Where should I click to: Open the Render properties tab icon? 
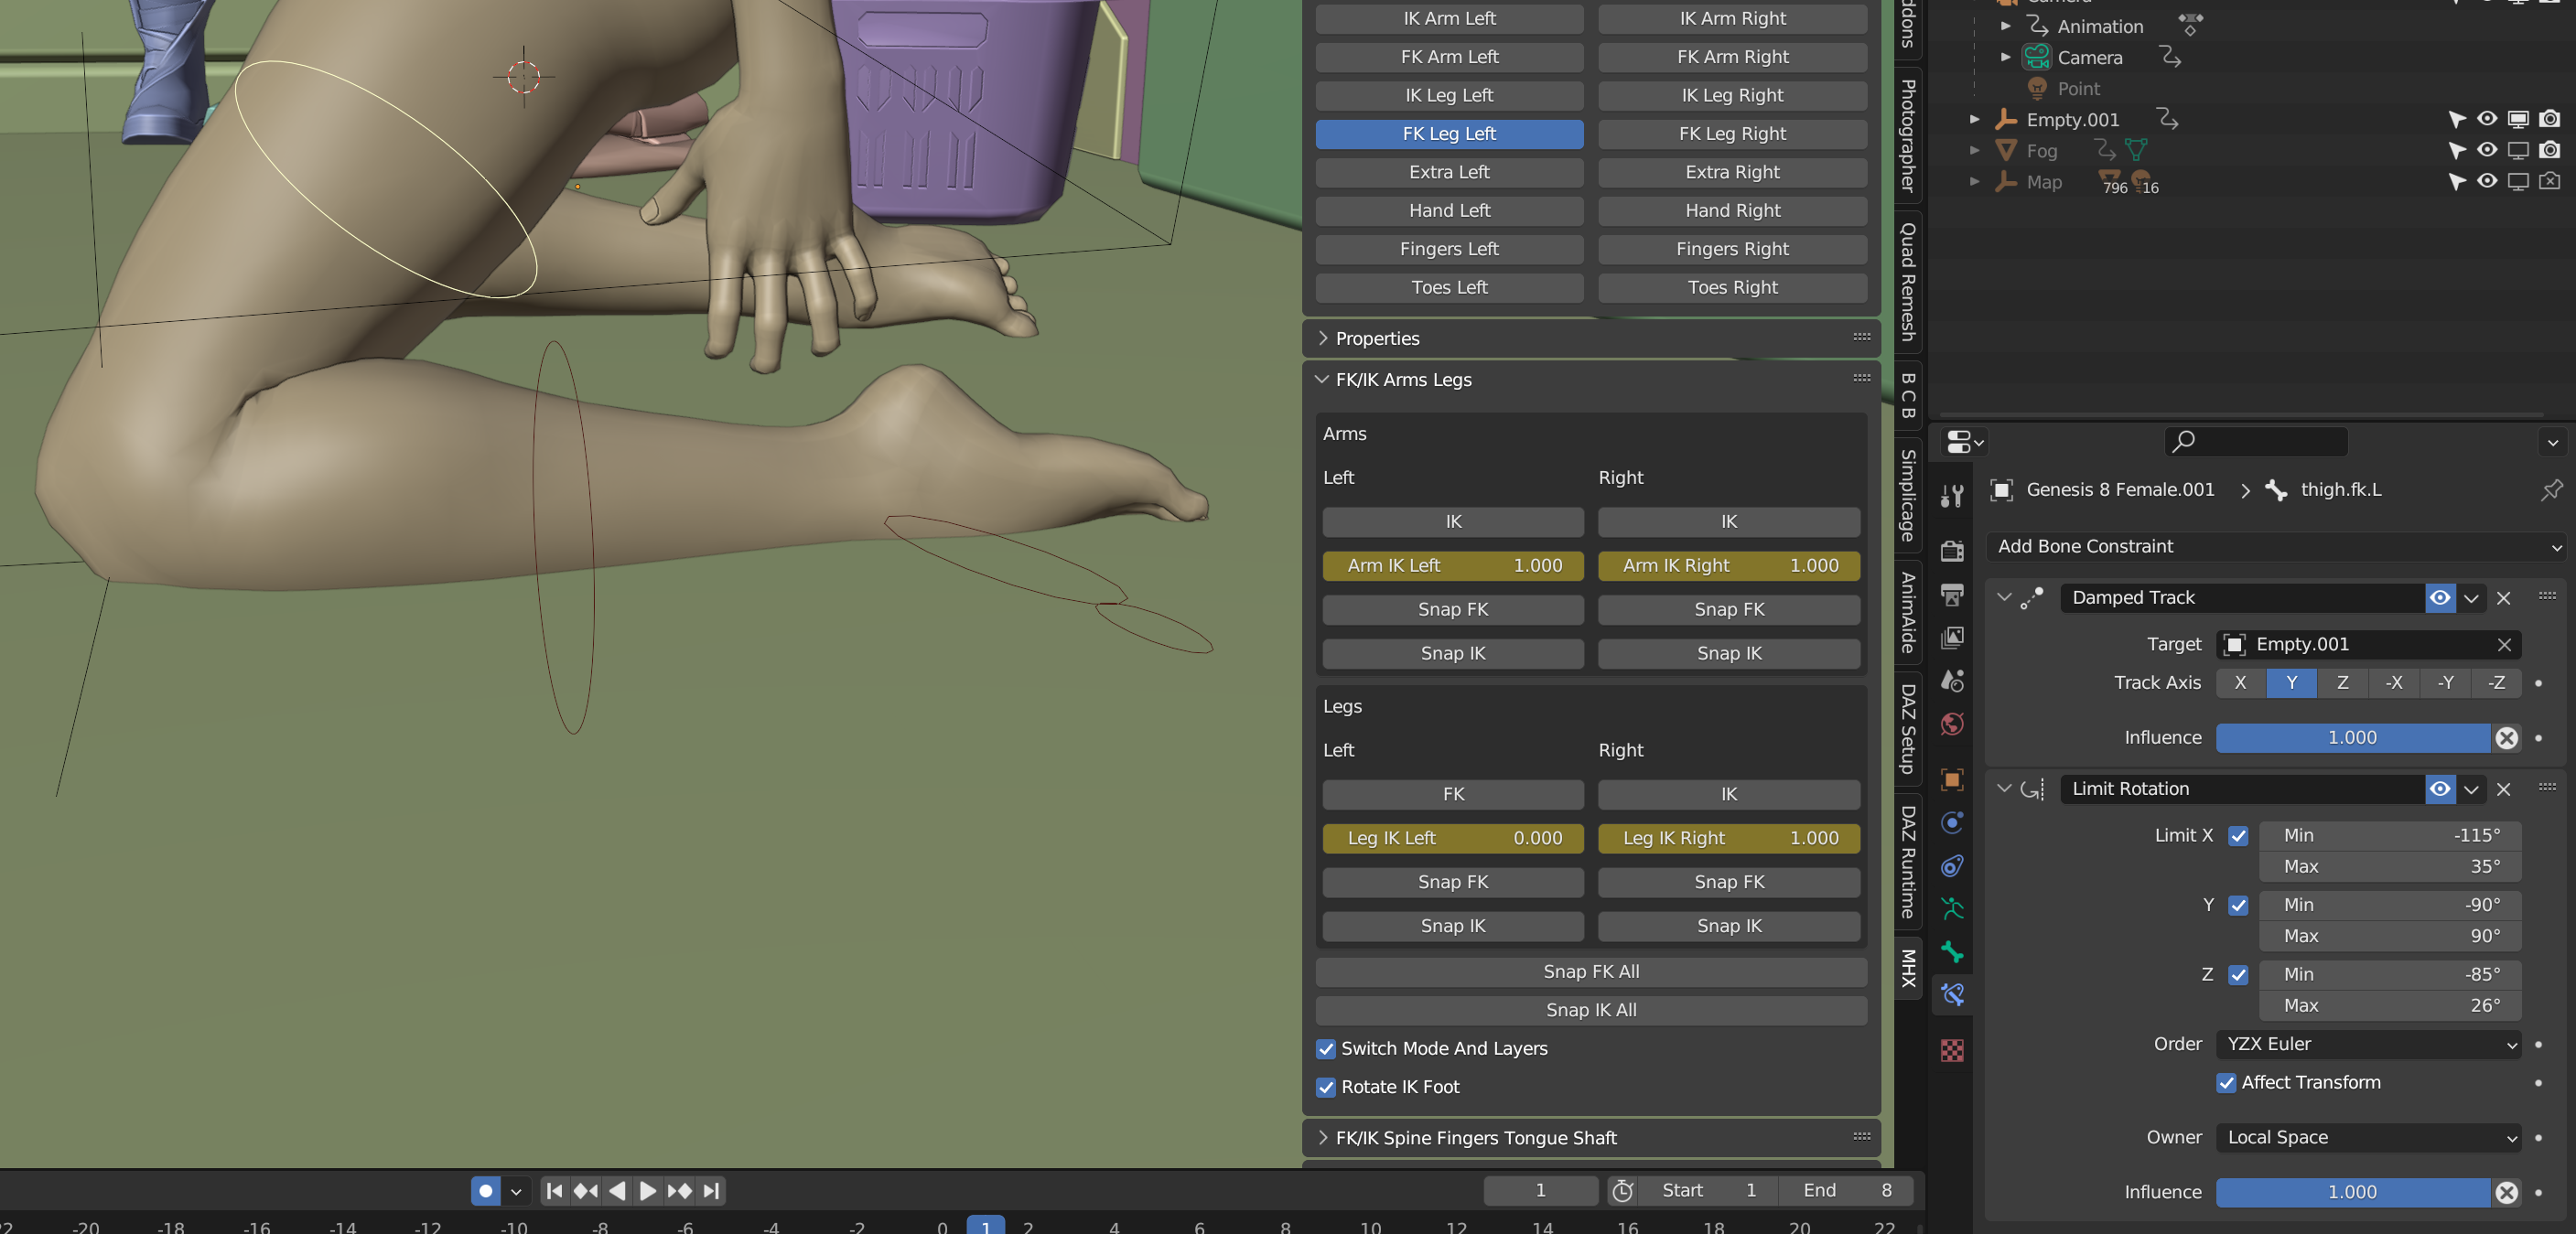[x=1951, y=550]
